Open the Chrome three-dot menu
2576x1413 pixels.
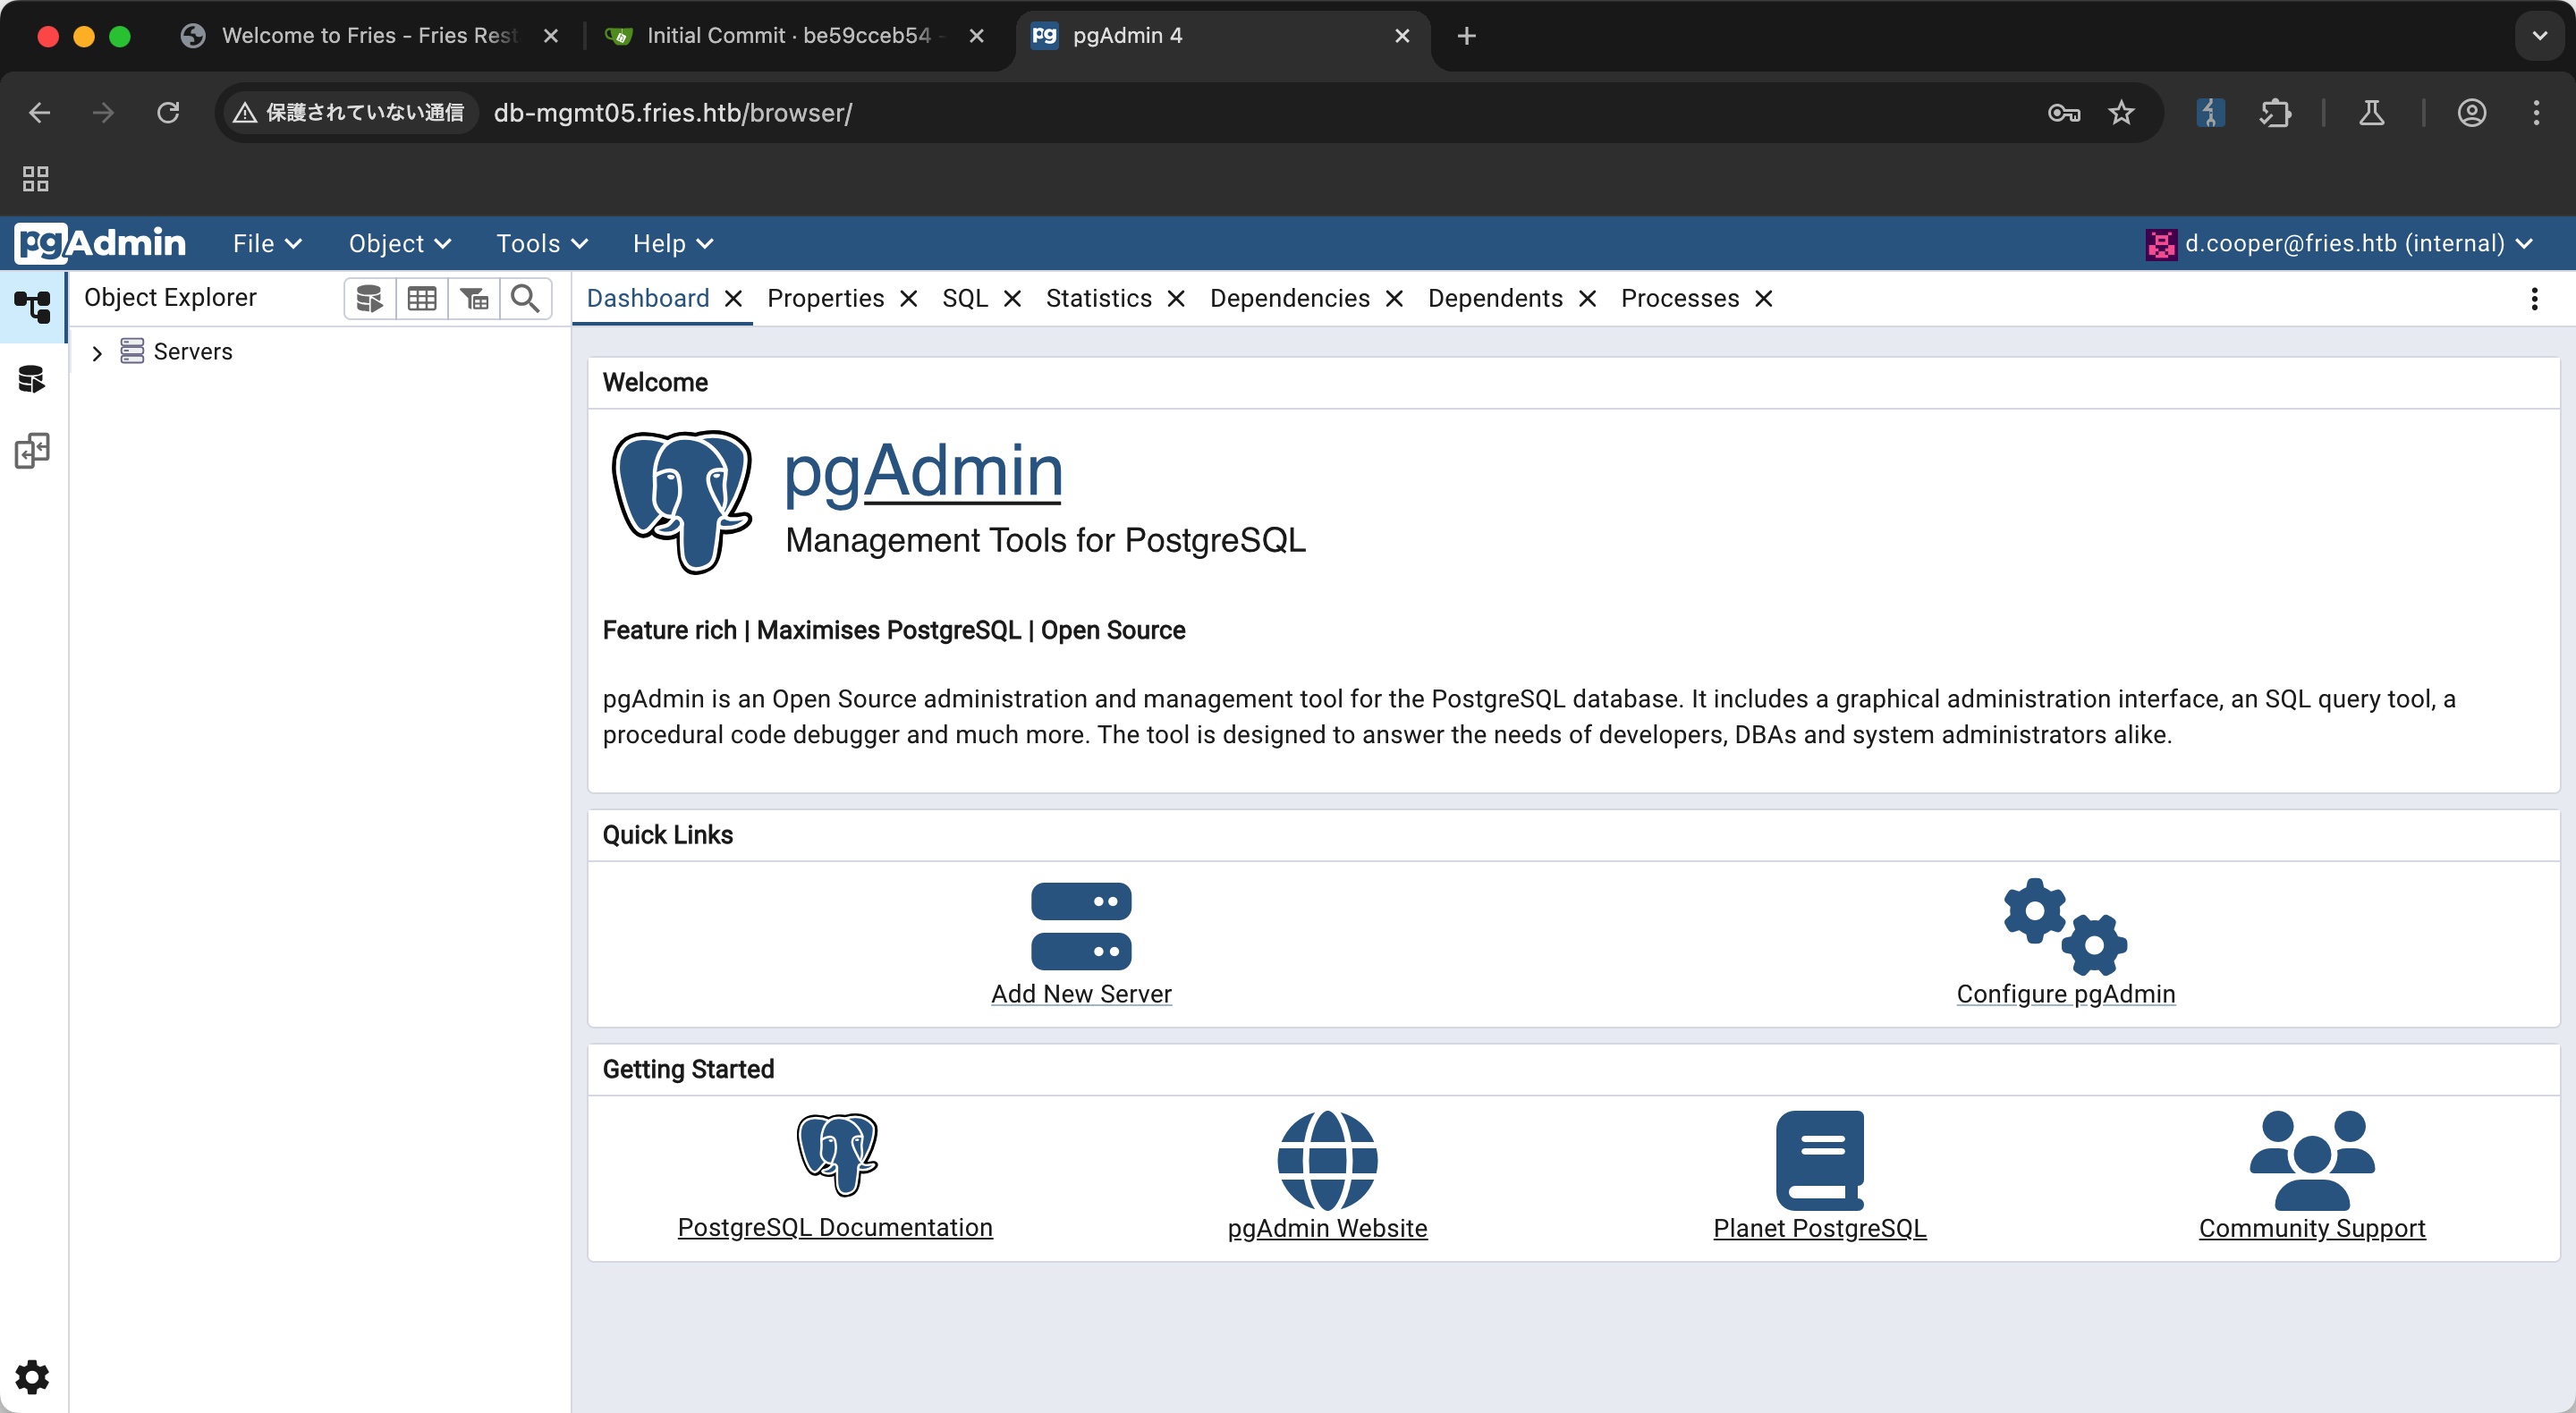click(2536, 113)
